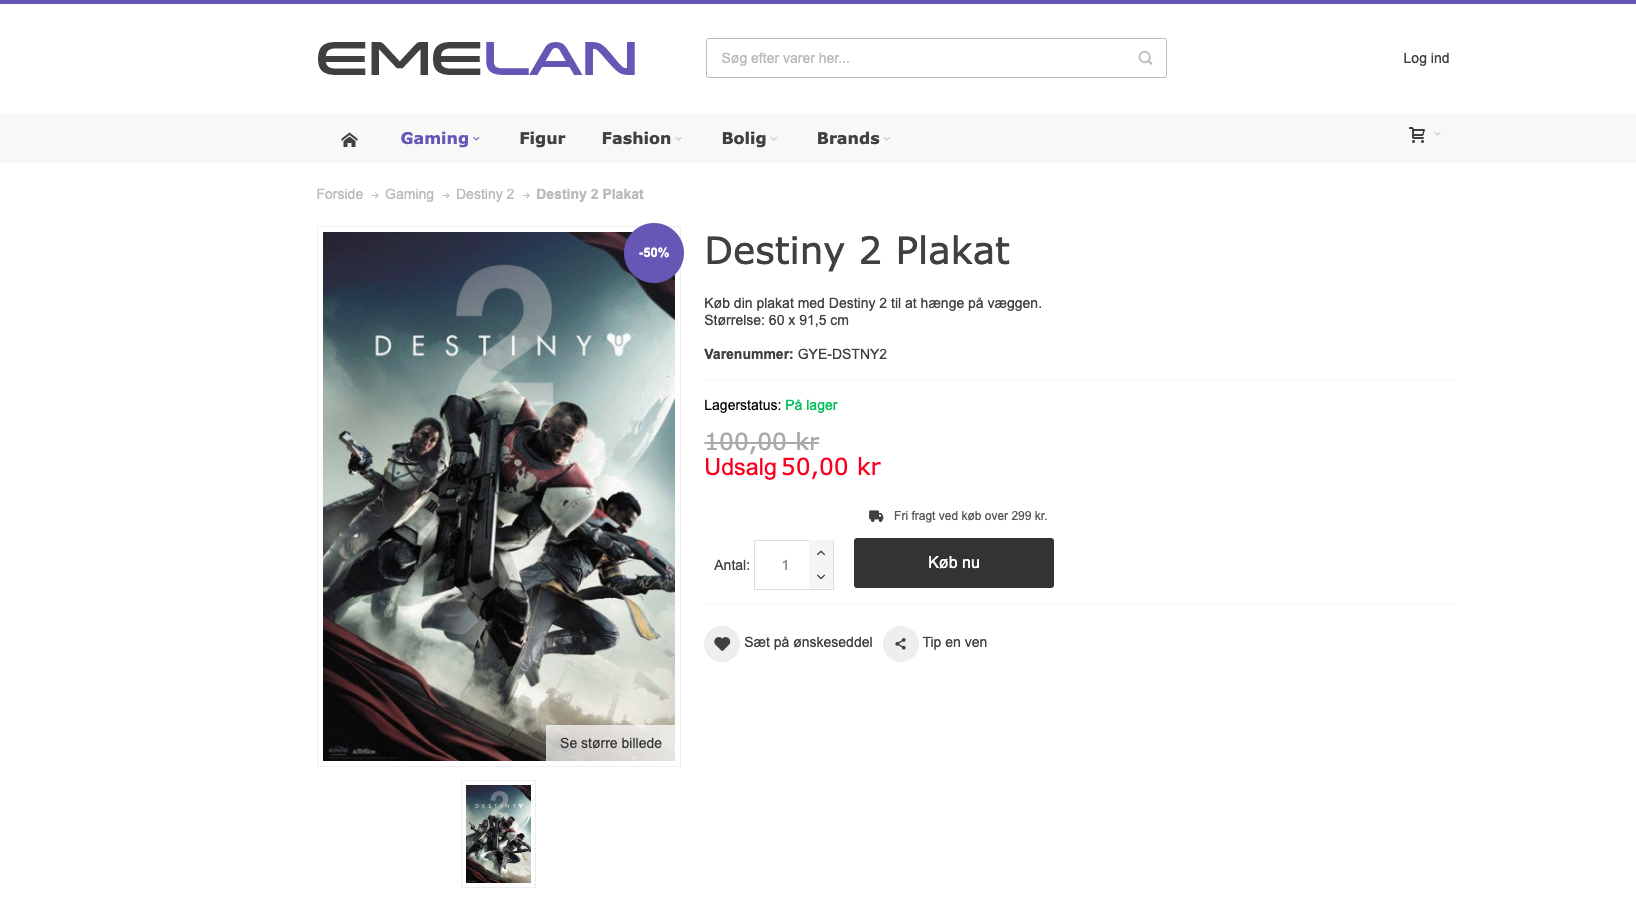The image size is (1636, 910).
Task: Click the heart wishlist icon
Action: 722,643
